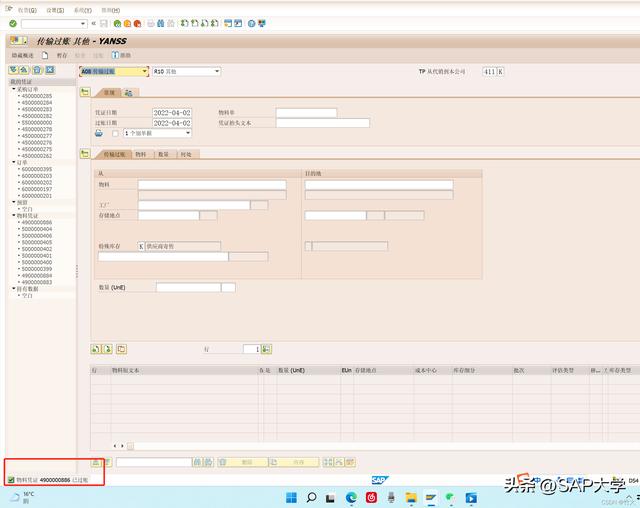Select the header tab with people icon
Image resolution: width=640 pixels, height=508 pixels.
click(129, 93)
